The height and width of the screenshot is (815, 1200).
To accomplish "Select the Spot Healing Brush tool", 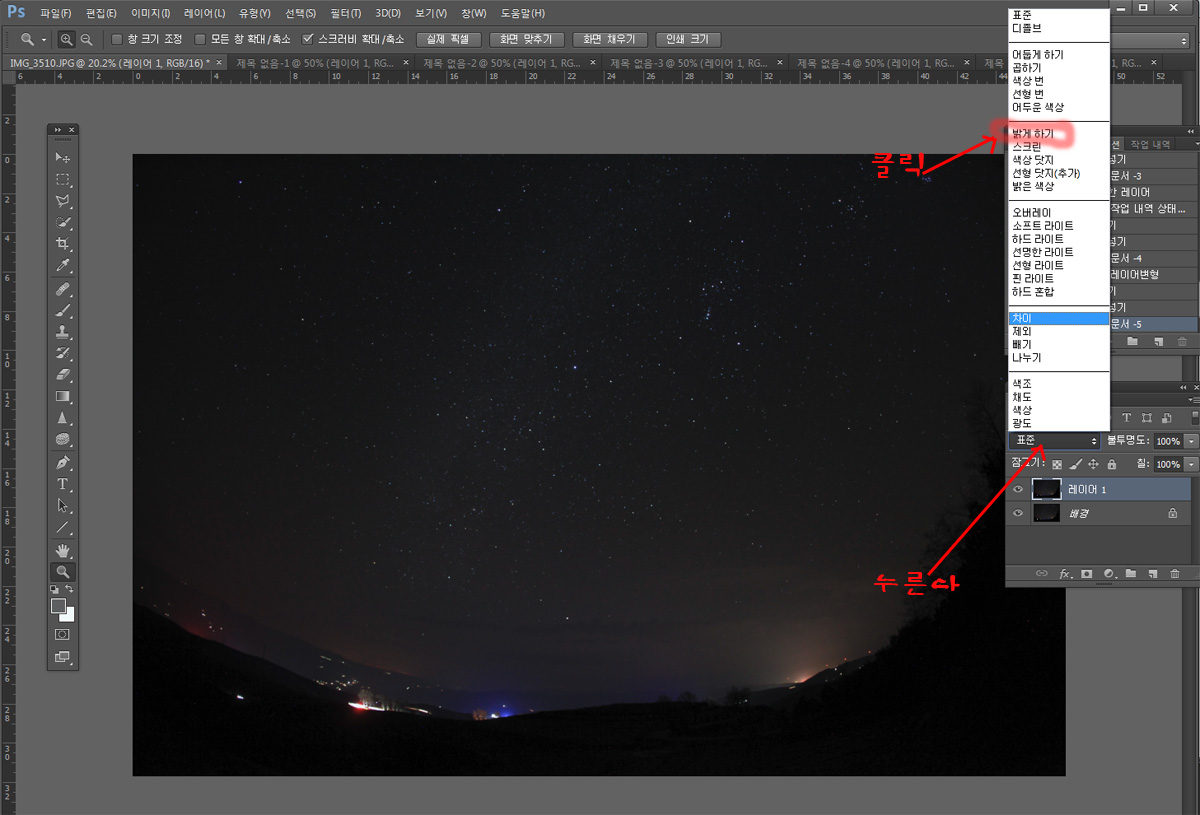I will point(63,290).
